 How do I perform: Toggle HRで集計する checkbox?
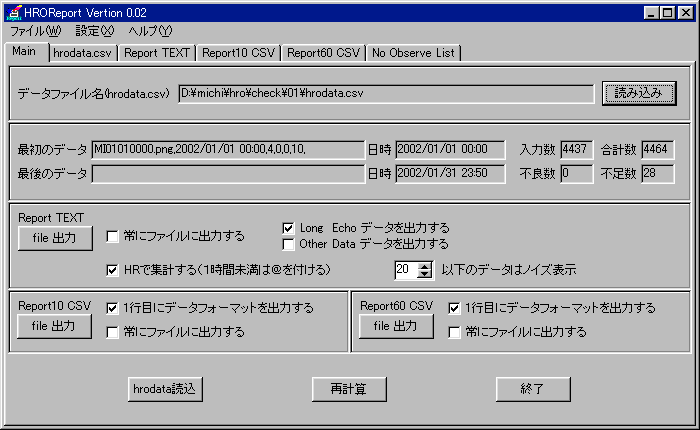[x=112, y=270]
